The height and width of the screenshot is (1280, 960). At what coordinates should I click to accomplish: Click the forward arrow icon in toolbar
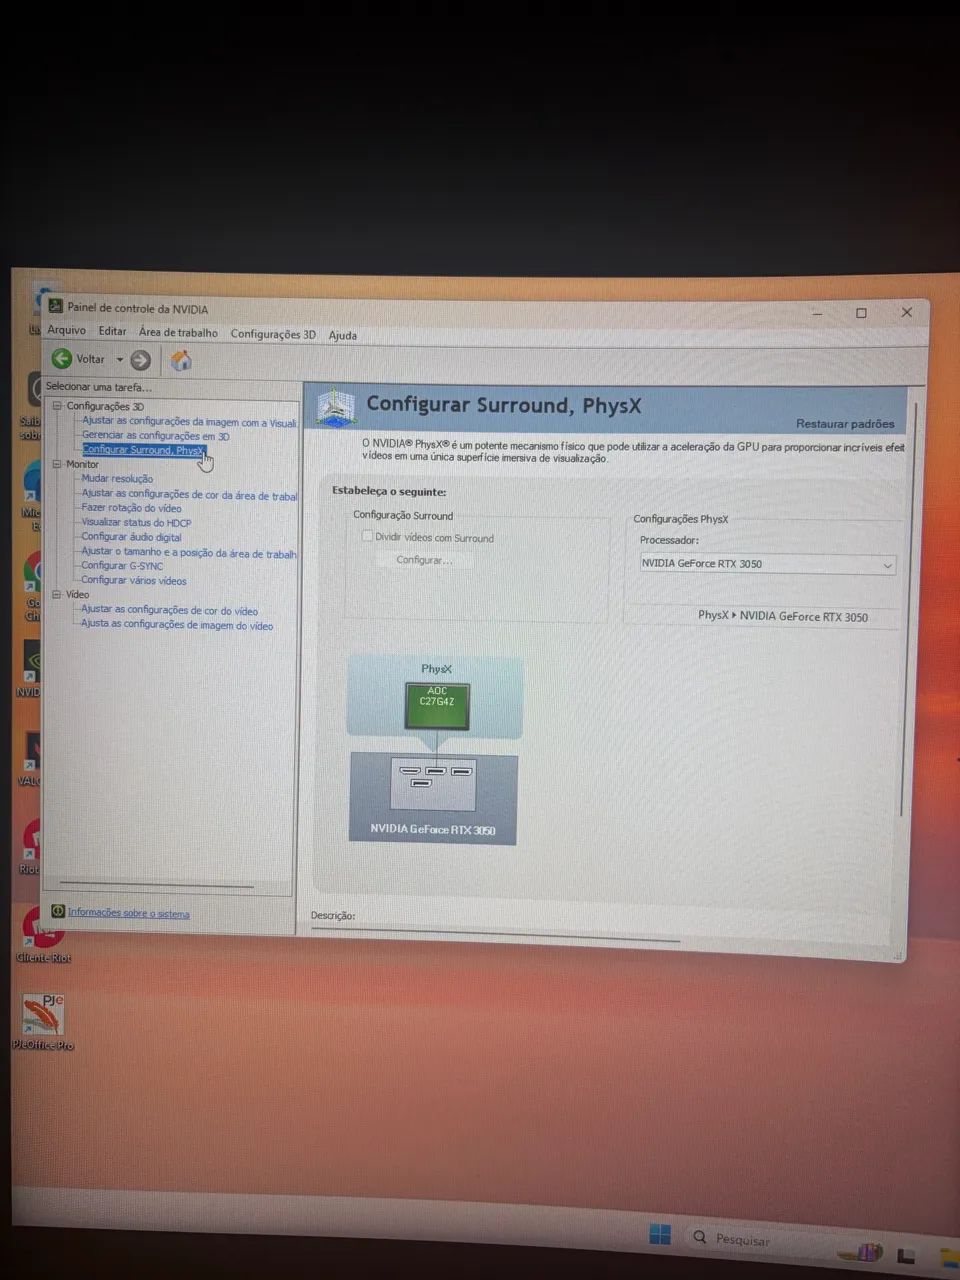(x=141, y=360)
